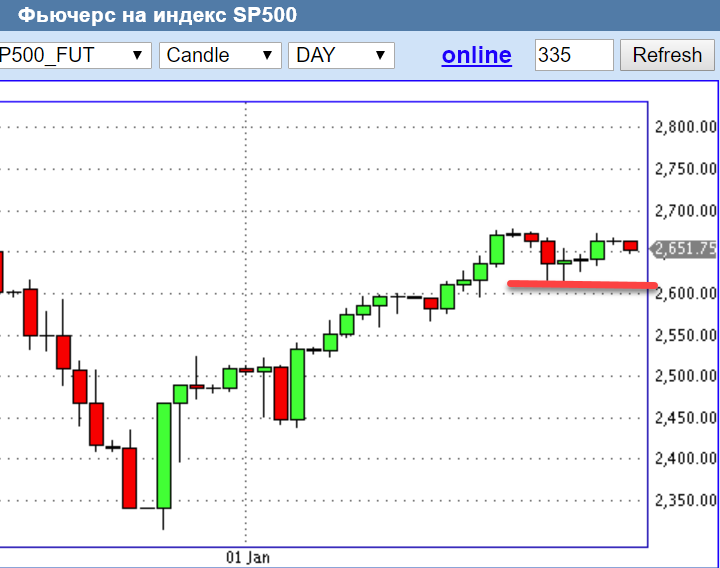Open the DAY timeframe dropdown
The image size is (720, 568).
coord(341,55)
